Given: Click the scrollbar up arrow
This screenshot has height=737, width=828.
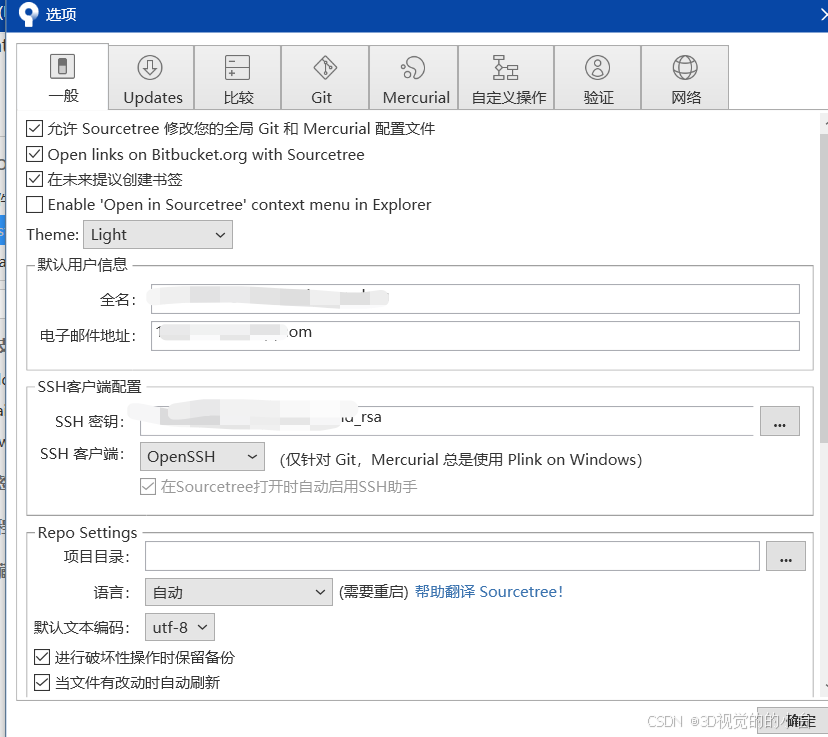Looking at the screenshot, I should pos(824,123).
